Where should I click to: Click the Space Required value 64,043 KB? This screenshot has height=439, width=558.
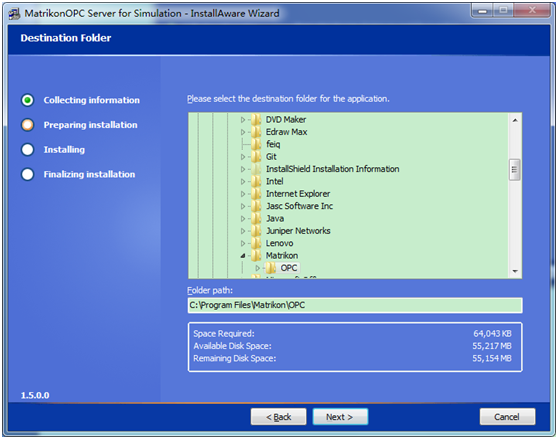(x=492, y=333)
